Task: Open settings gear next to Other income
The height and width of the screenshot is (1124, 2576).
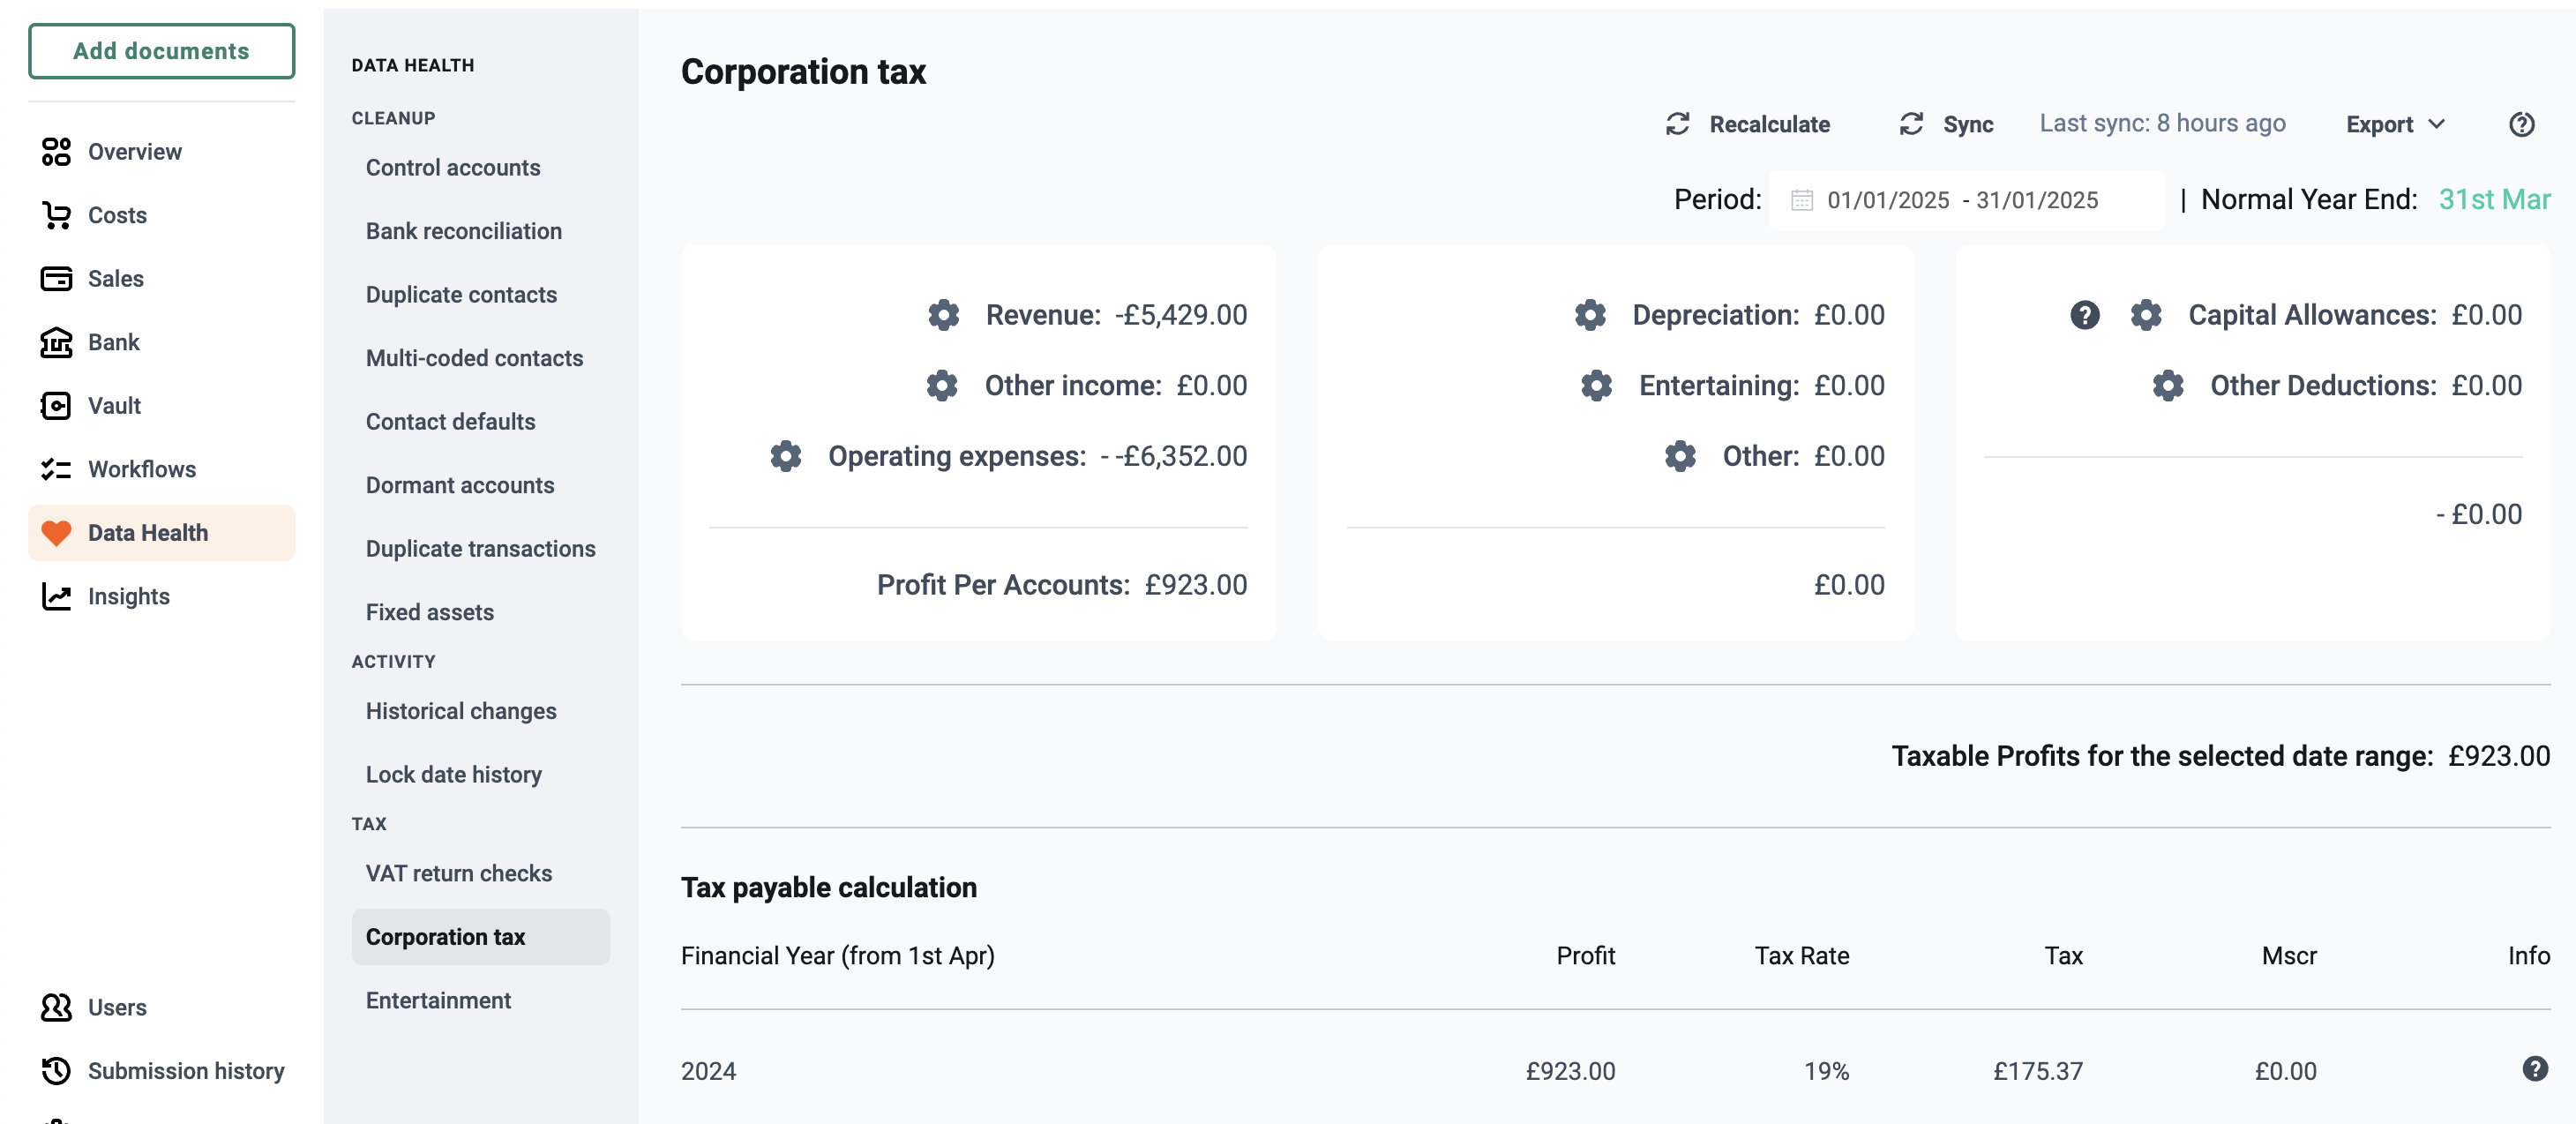Action: 942,385
